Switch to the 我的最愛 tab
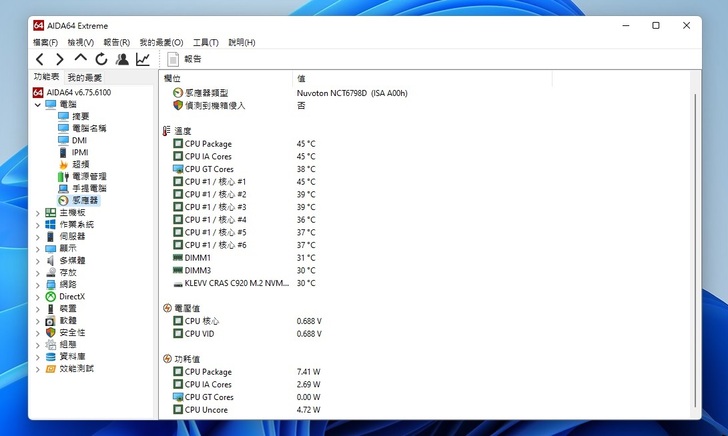Image resolution: width=728 pixels, height=436 pixels. coord(85,77)
